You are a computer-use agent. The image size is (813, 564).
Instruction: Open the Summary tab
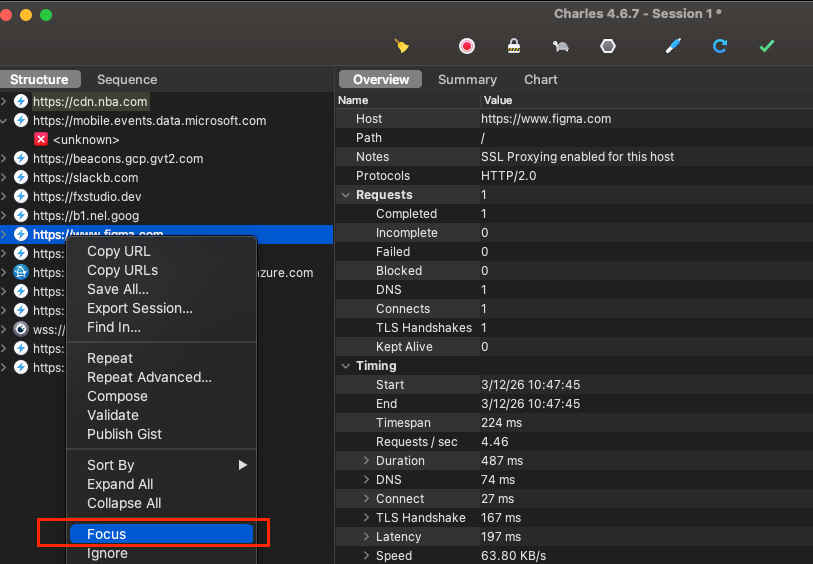(467, 80)
